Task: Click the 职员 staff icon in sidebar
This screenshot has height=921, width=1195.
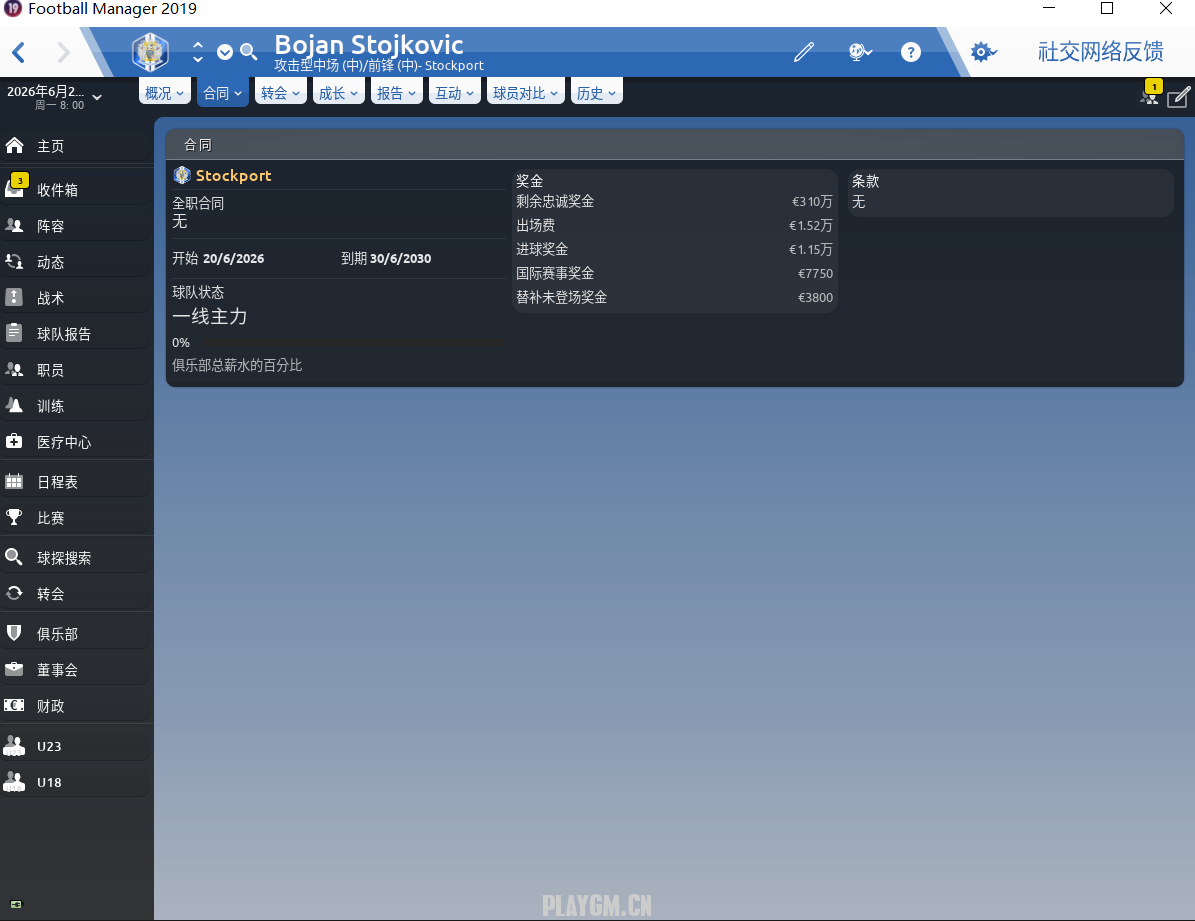Action: pos(14,370)
